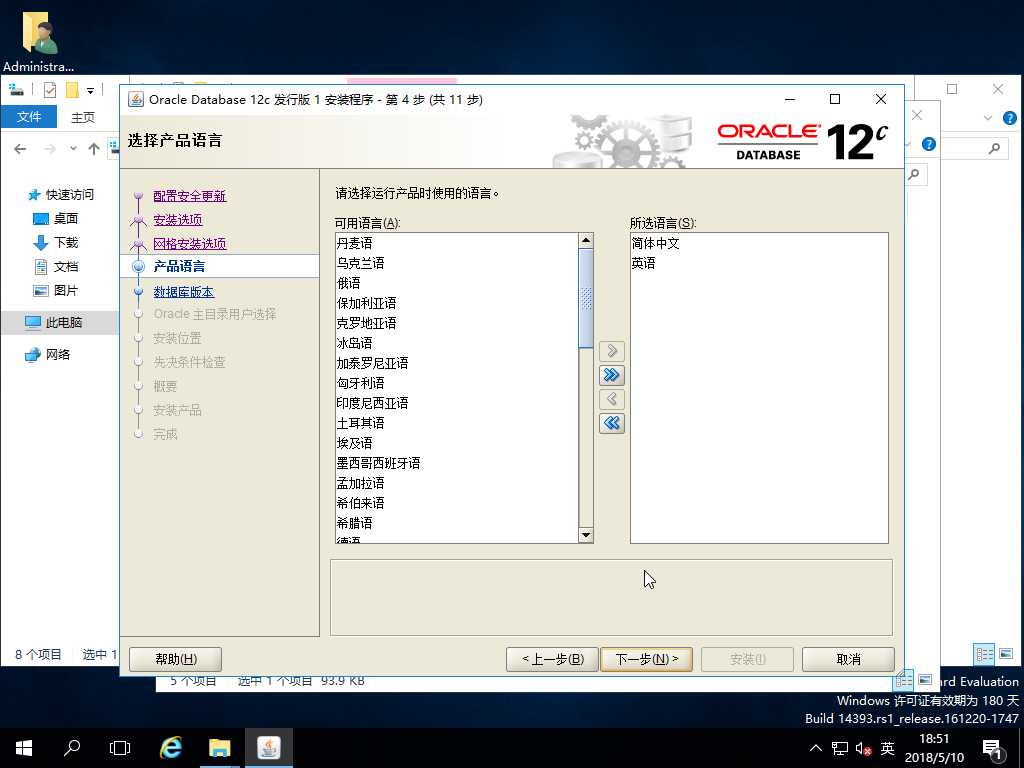Open the Explorer help icon
The height and width of the screenshot is (768, 1024).
(x=1010, y=118)
